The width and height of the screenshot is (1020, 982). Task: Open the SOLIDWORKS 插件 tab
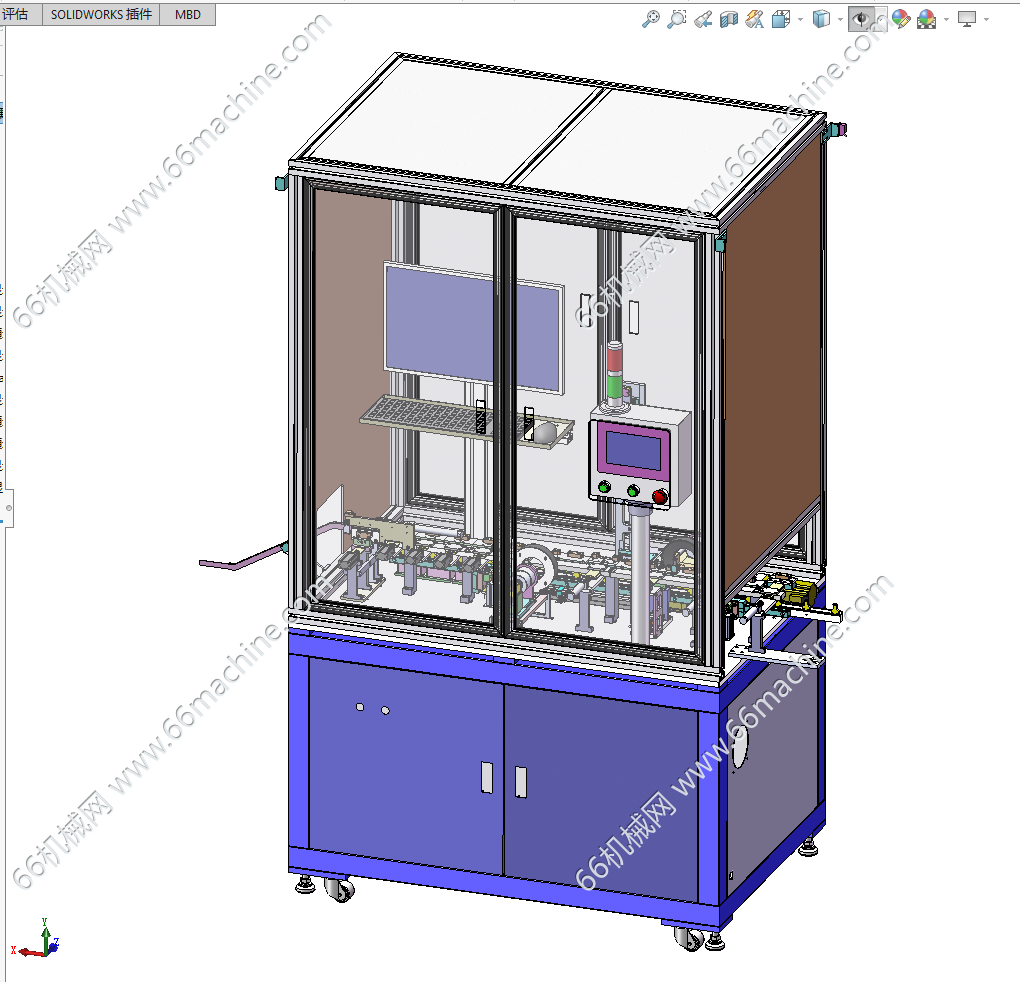point(101,14)
